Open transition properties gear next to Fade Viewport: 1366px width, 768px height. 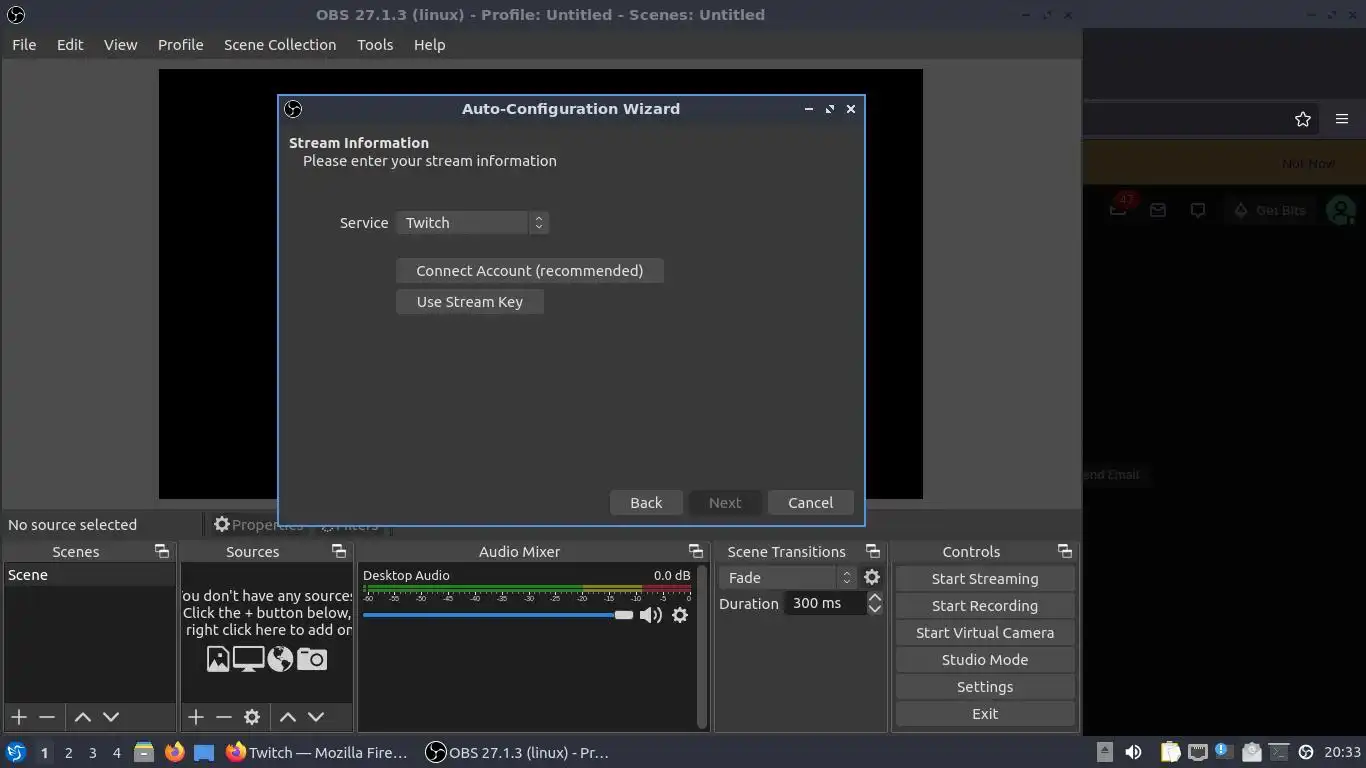pyautogui.click(x=872, y=577)
